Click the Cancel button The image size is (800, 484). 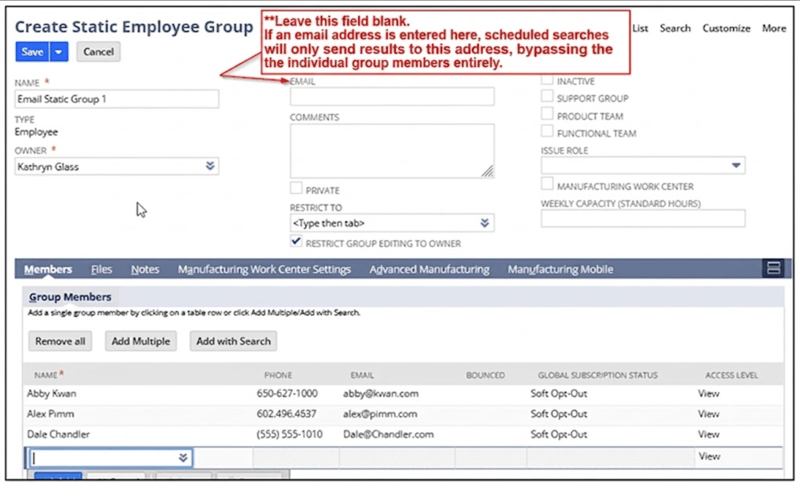[98, 52]
